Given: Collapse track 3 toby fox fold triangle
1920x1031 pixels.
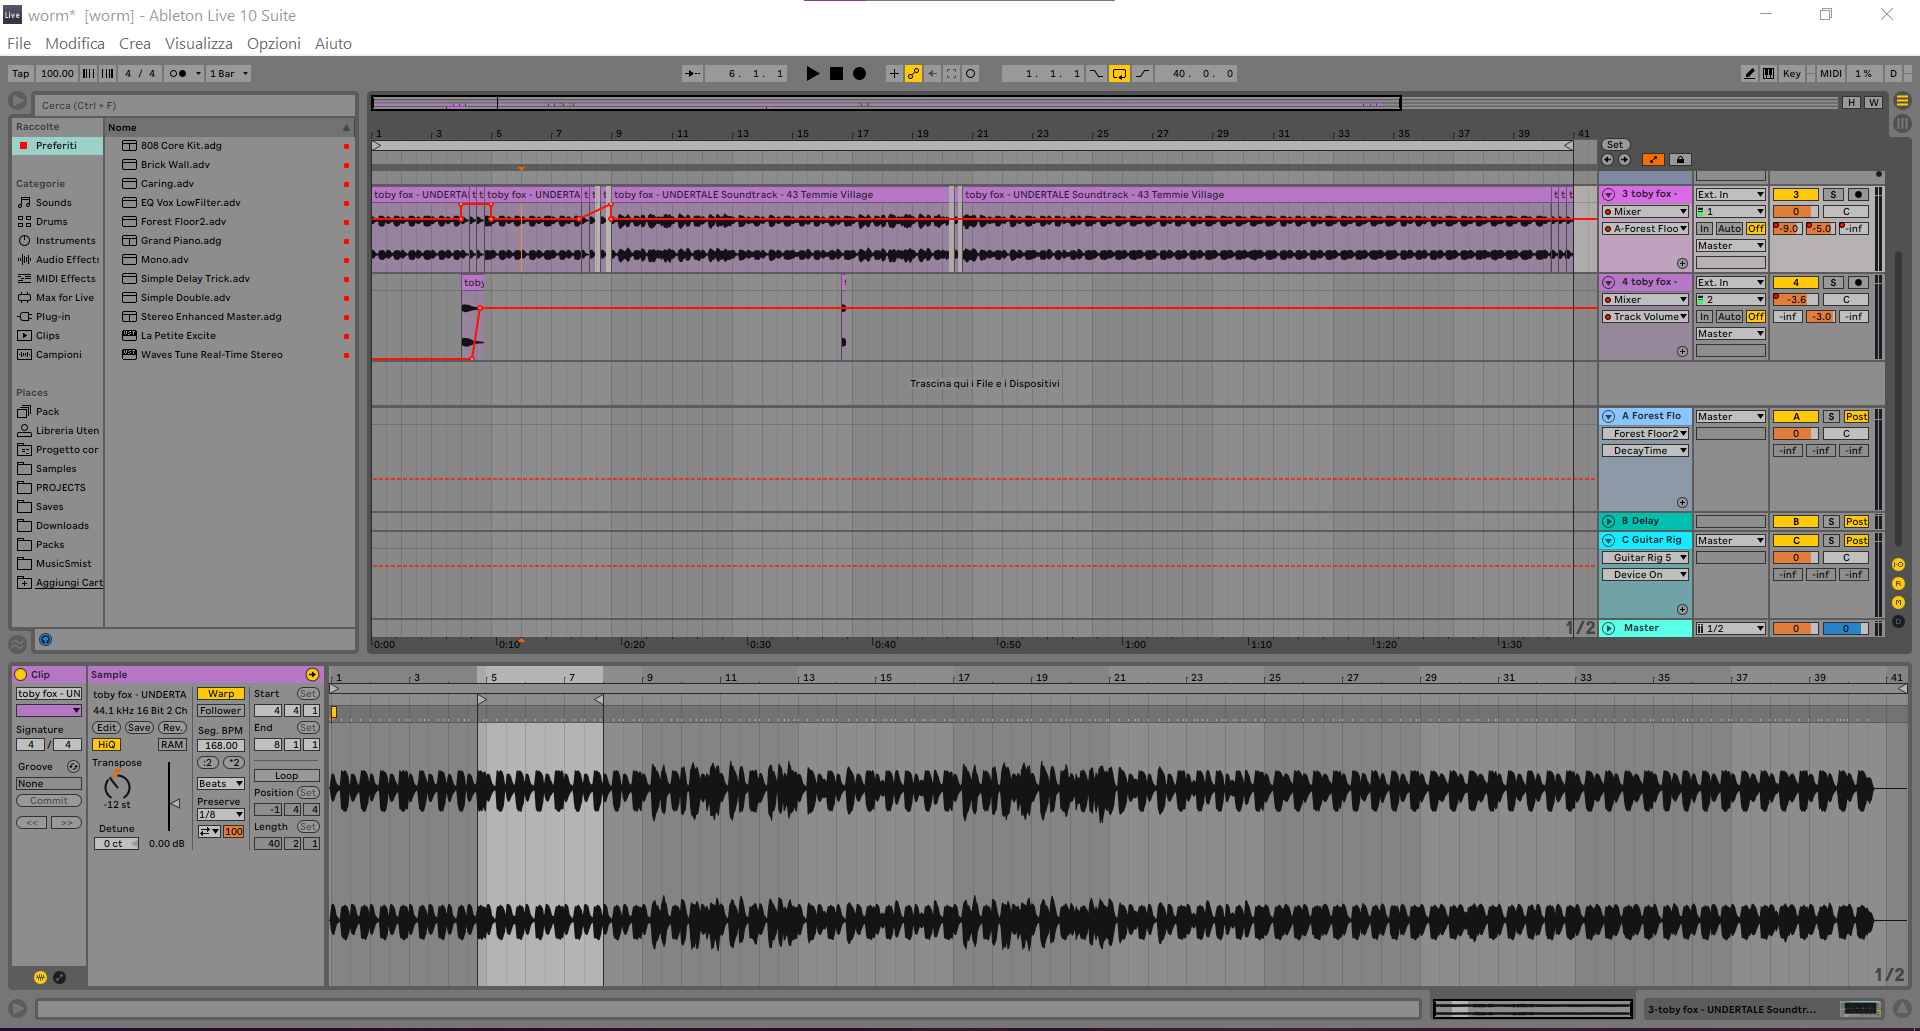Looking at the screenshot, I should tap(1609, 195).
